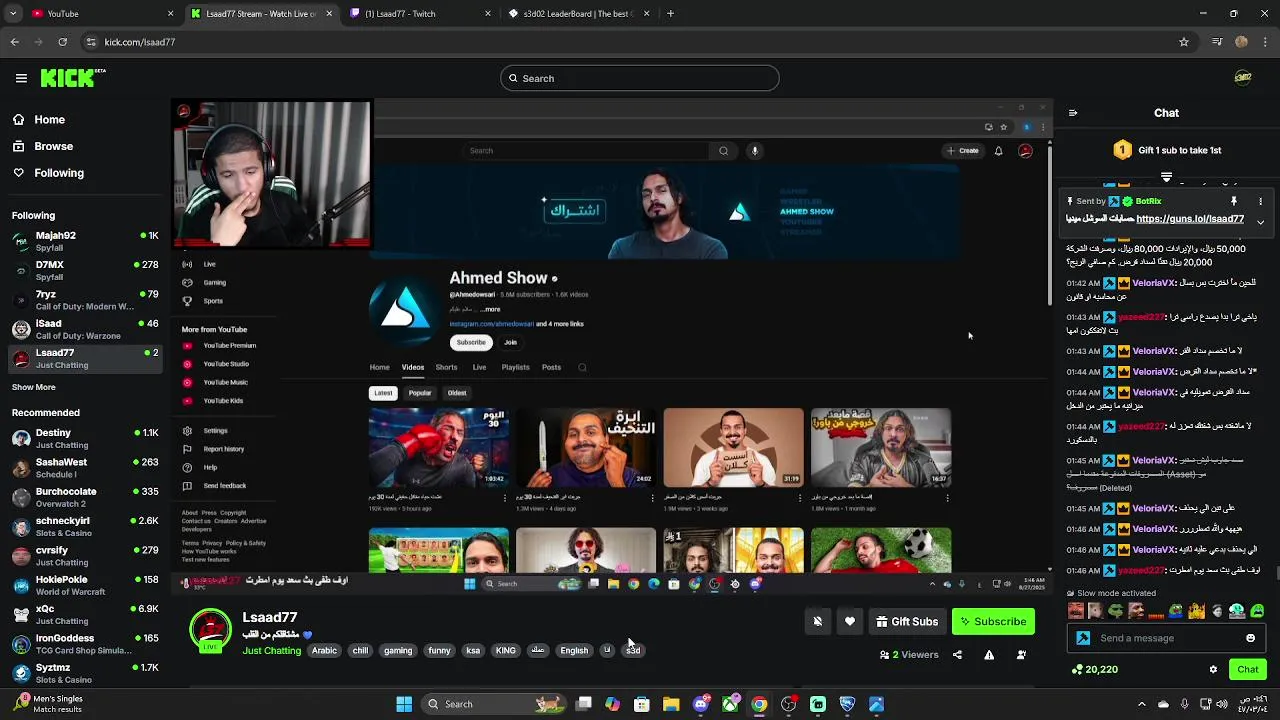Open a new browser tab
The width and height of the screenshot is (1280, 720).
[x=670, y=14]
